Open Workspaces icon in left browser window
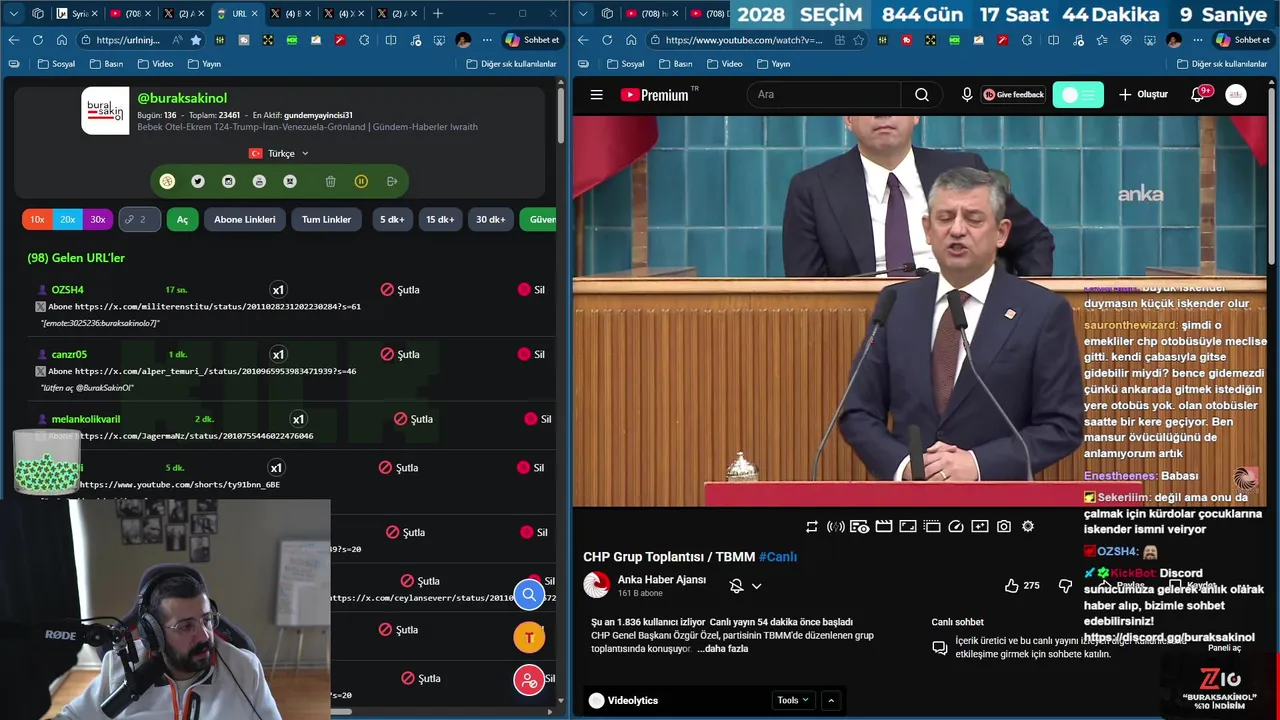1280x720 pixels. [38, 13]
